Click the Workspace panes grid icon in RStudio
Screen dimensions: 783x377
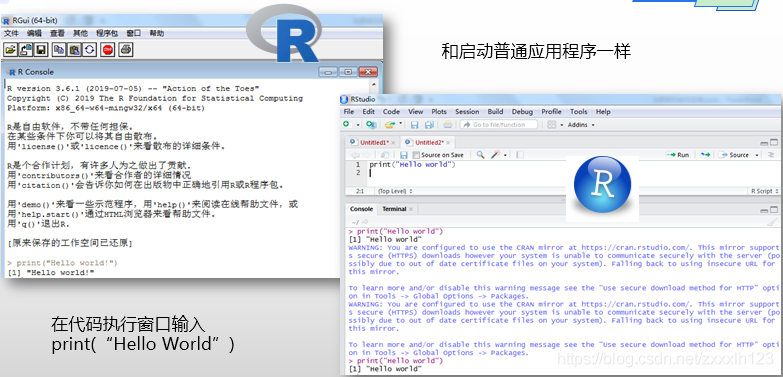pyautogui.click(x=552, y=125)
